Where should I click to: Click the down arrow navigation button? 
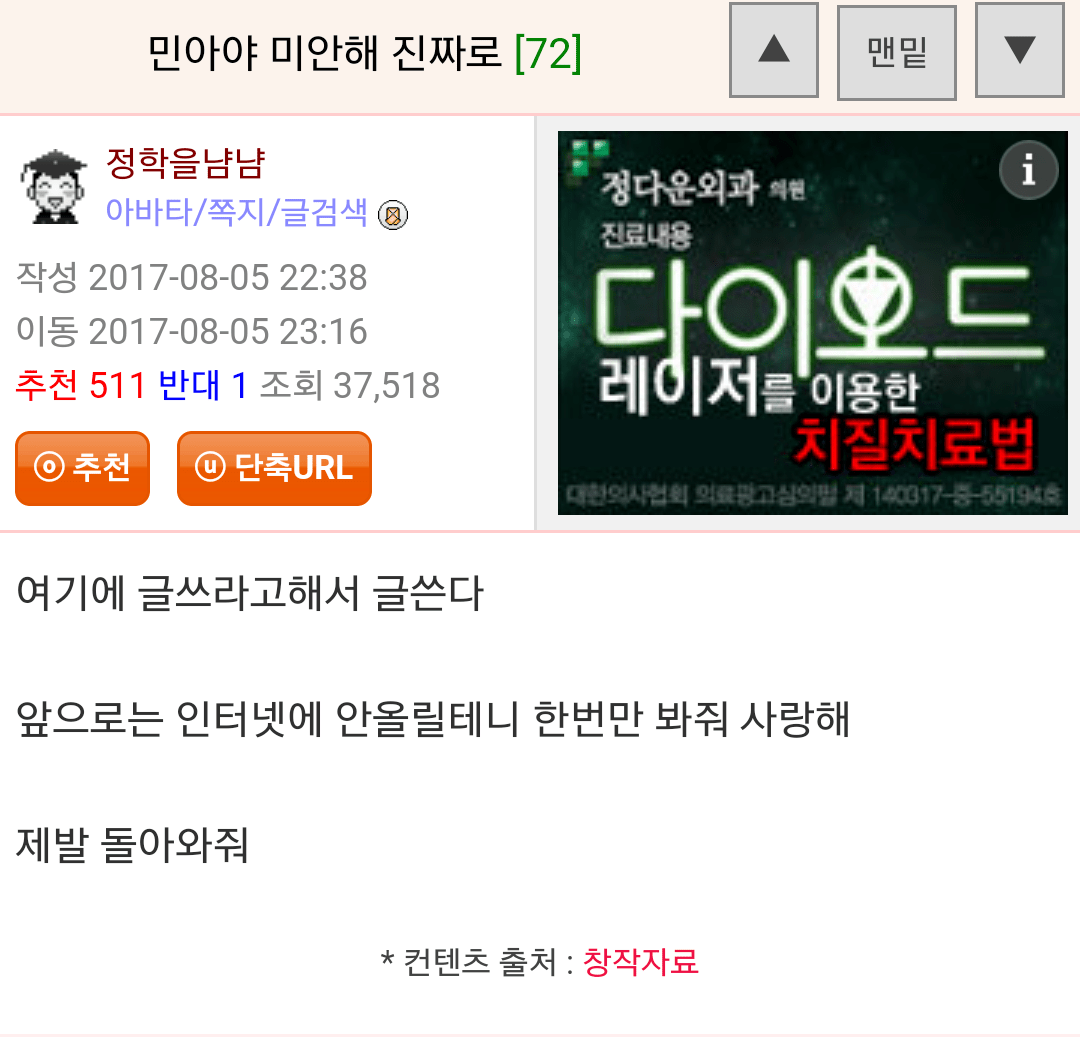[x=1020, y=50]
